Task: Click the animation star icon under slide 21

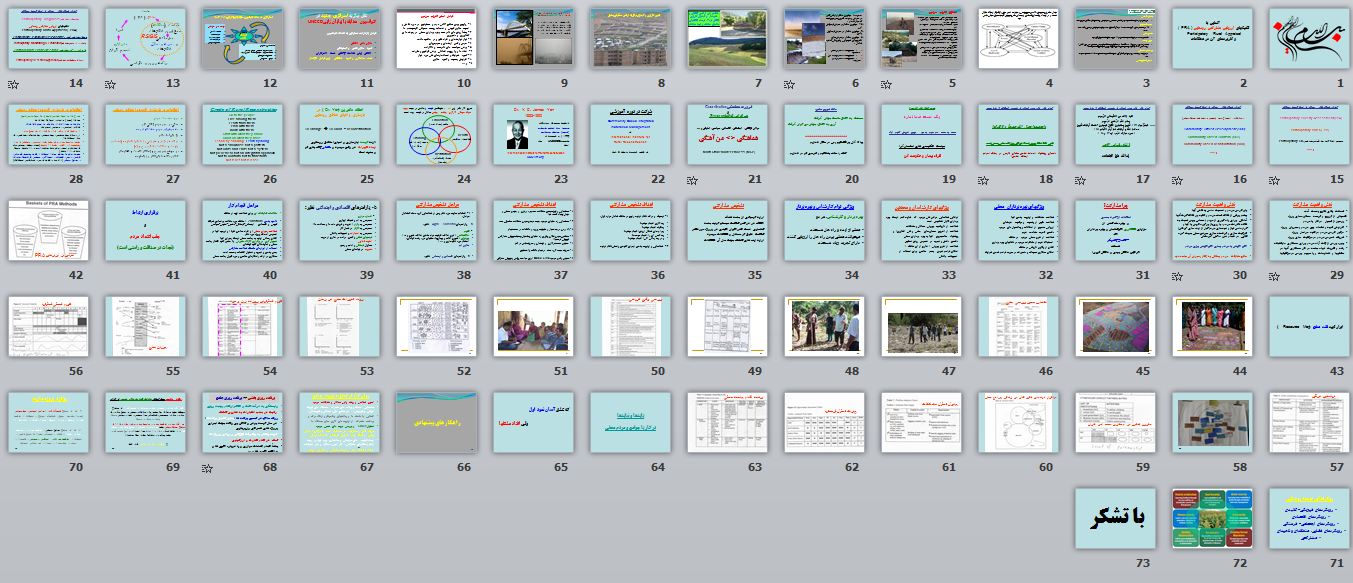Action: [x=692, y=180]
